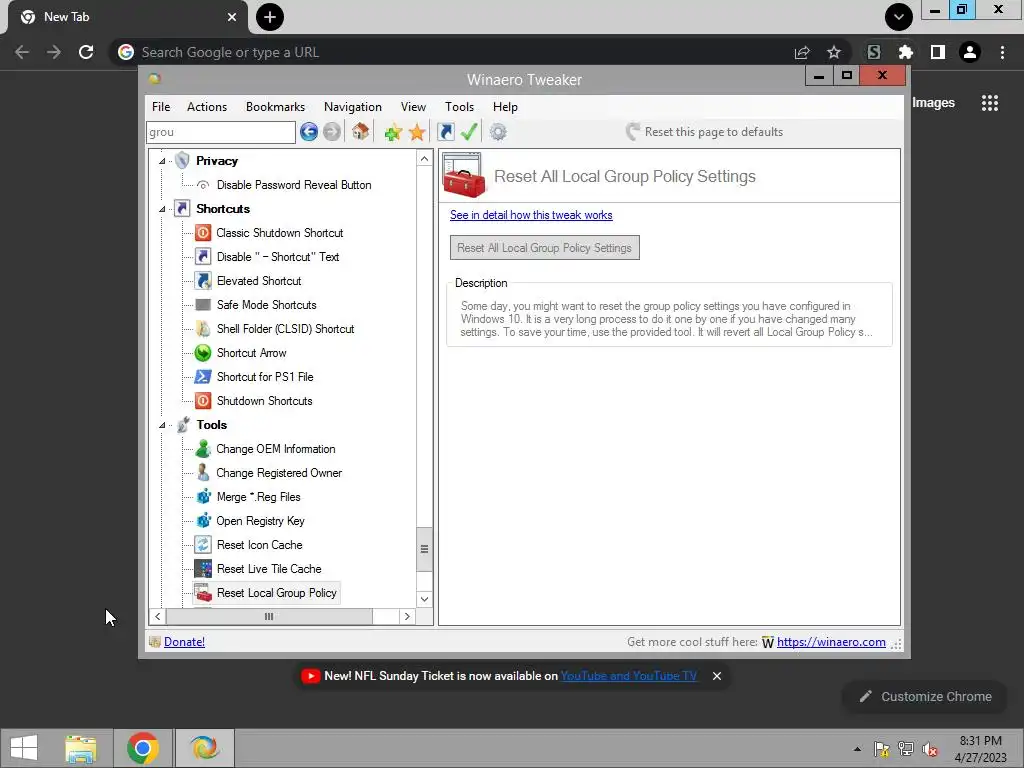The width and height of the screenshot is (1024, 768).
Task: Open 'See in detail how this tweak works' link
Action: (531, 215)
